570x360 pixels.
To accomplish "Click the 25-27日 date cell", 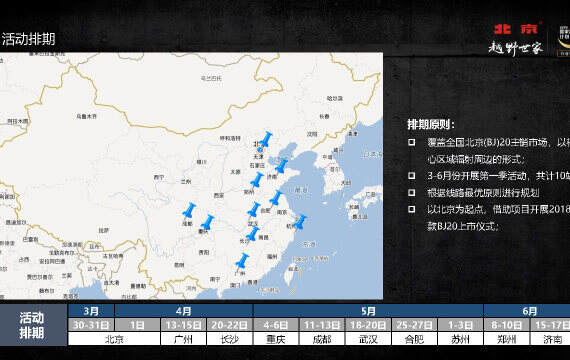I will [x=414, y=325].
